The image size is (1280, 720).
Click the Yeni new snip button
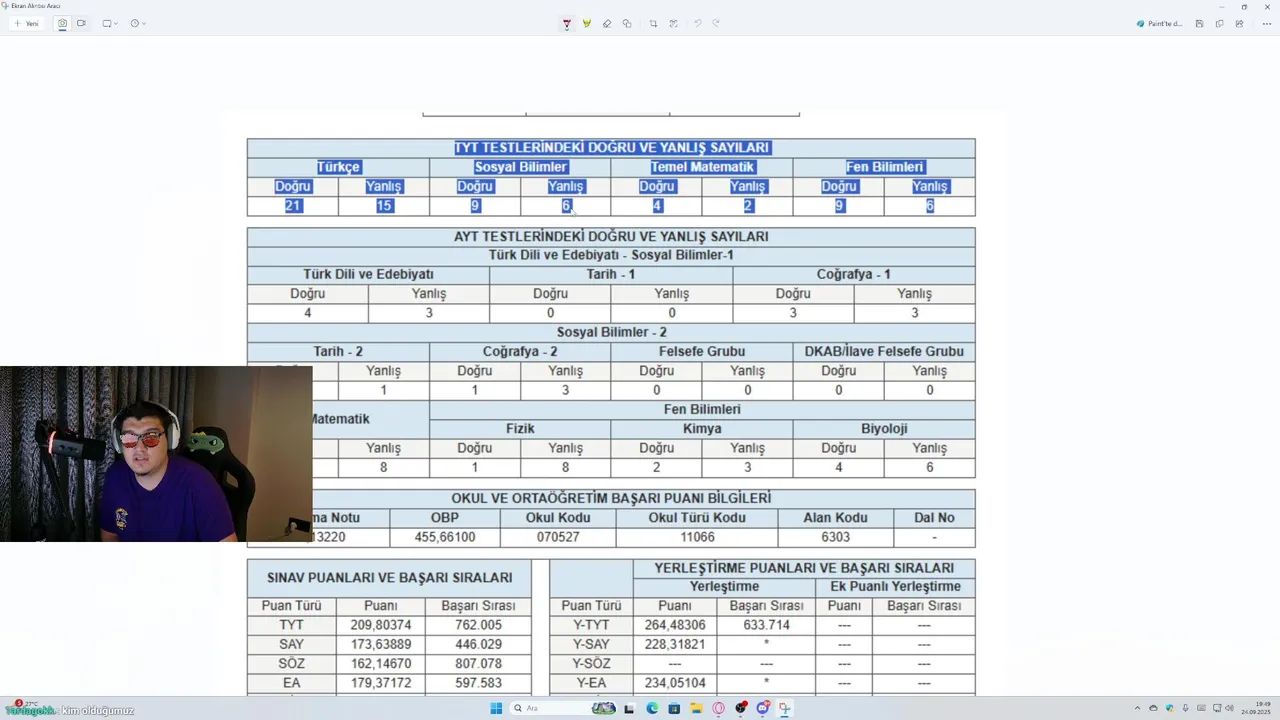click(x=26, y=23)
